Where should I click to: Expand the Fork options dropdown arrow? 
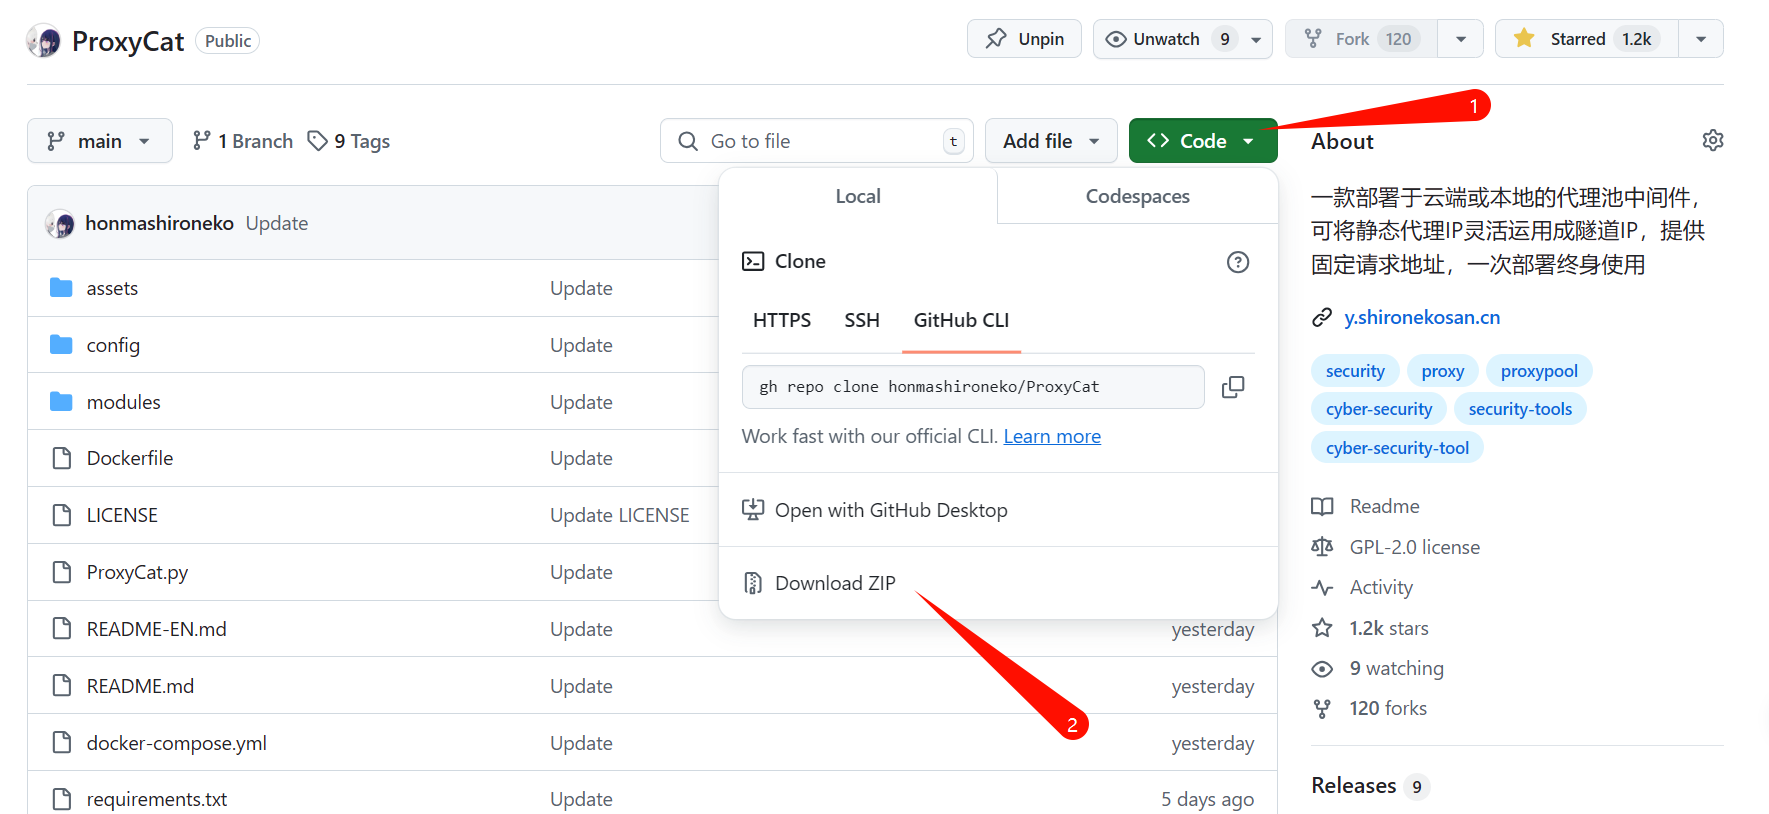[x=1461, y=39]
